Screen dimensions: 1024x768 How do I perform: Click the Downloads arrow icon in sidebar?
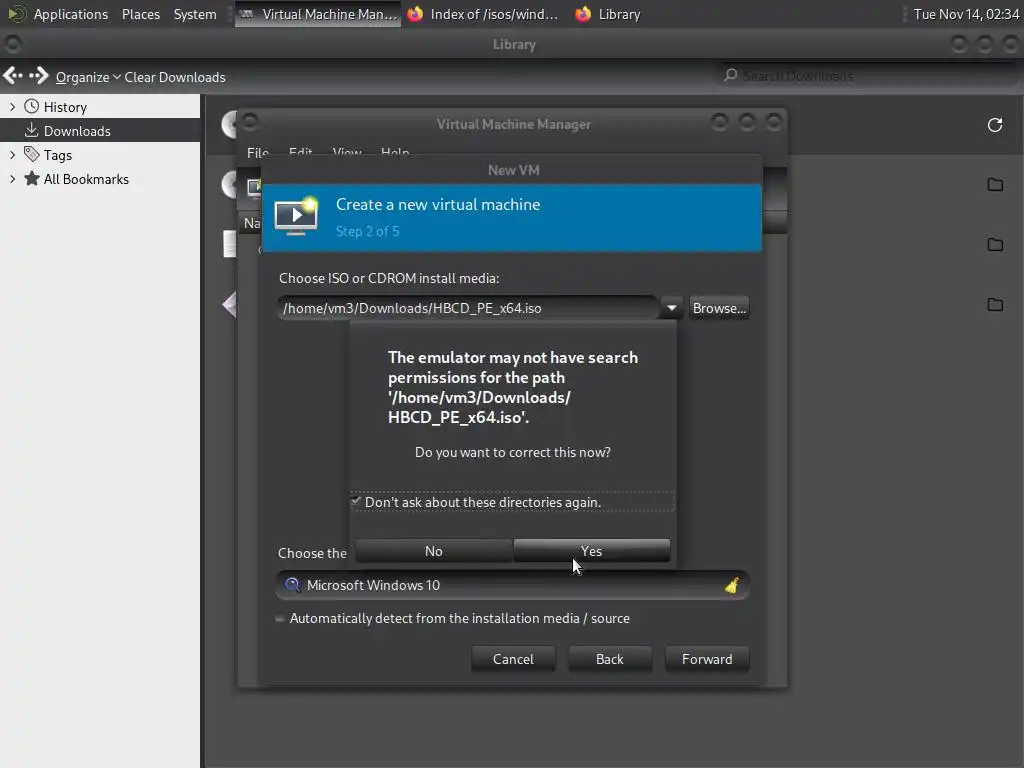point(31,130)
